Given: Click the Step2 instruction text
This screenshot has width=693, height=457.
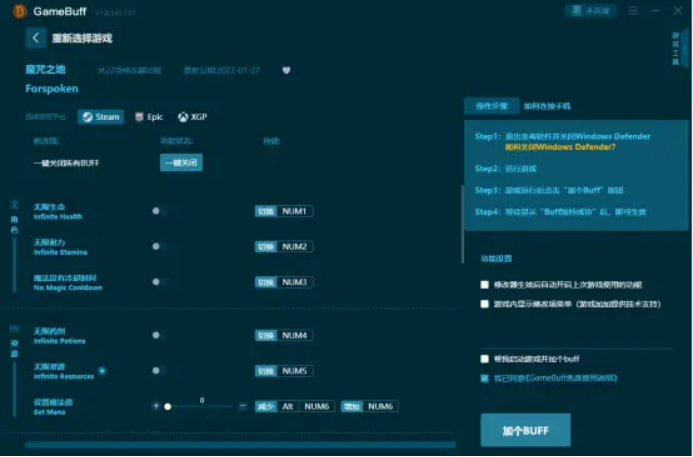Looking at the screenshot, I should (506, 169).
